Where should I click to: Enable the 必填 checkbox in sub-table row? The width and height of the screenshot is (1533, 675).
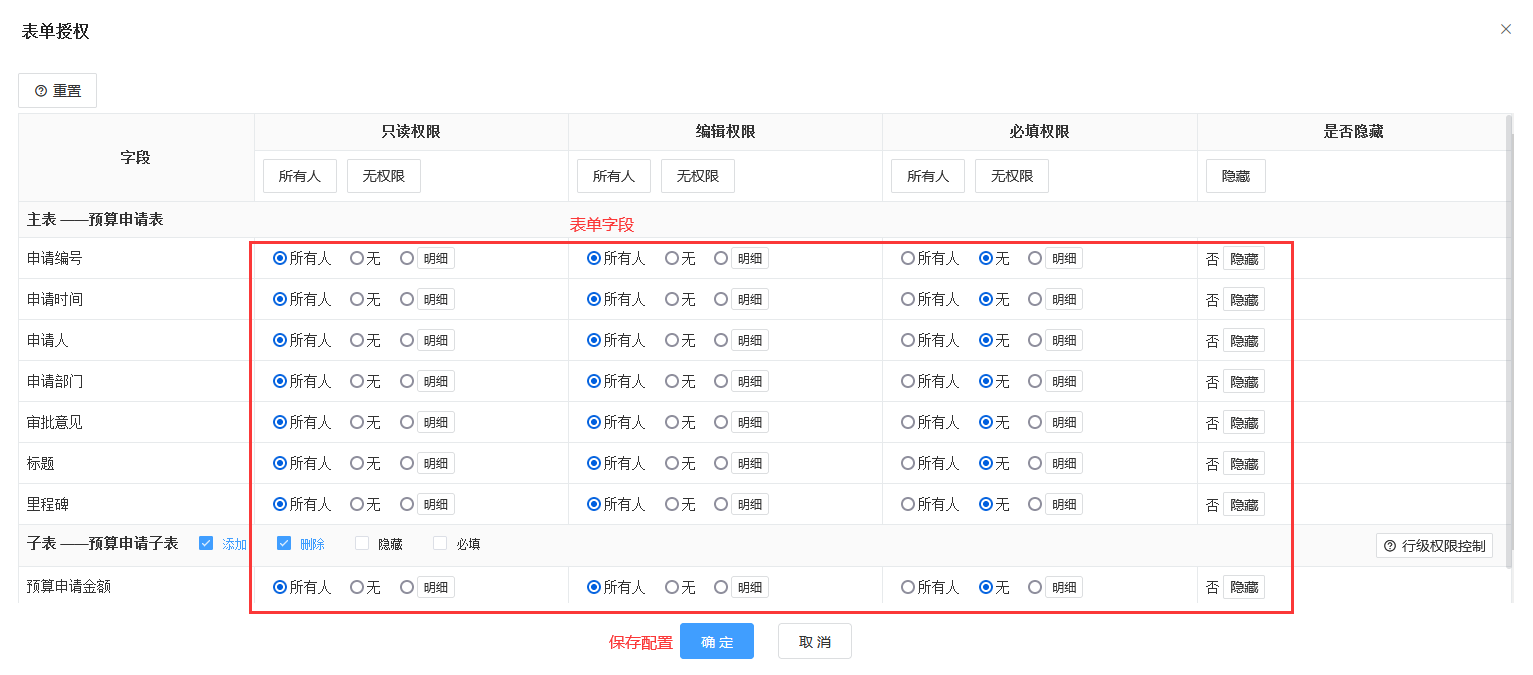point(440,544)
